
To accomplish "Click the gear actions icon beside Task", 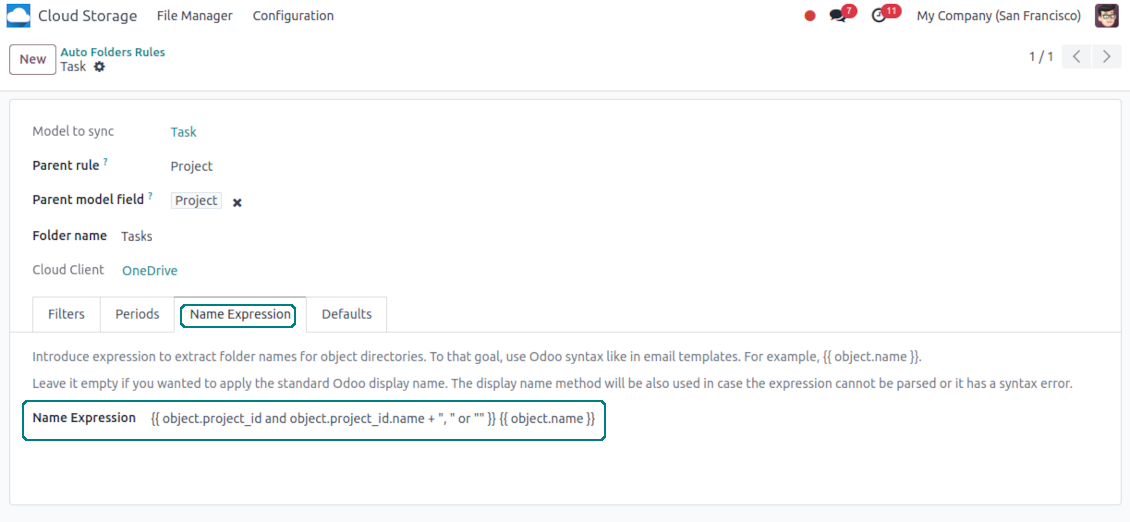I will click(x=99, y=67).
